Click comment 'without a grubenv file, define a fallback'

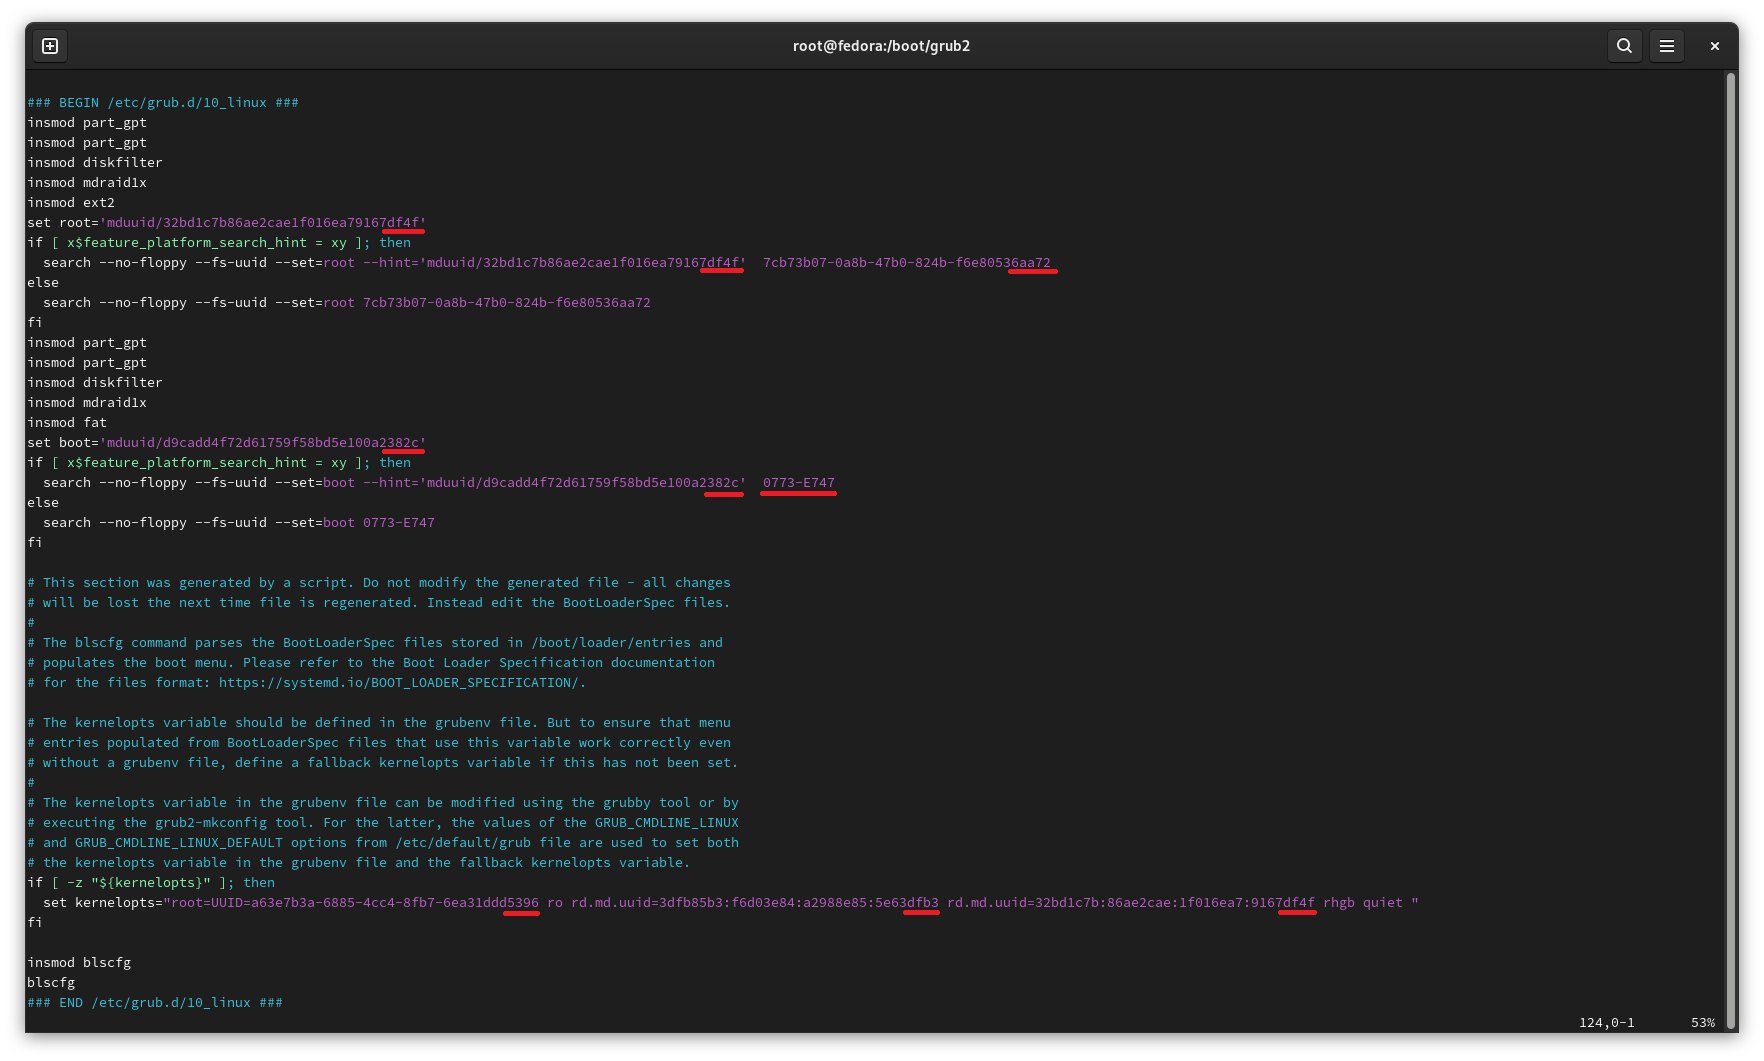click(383, 762)
